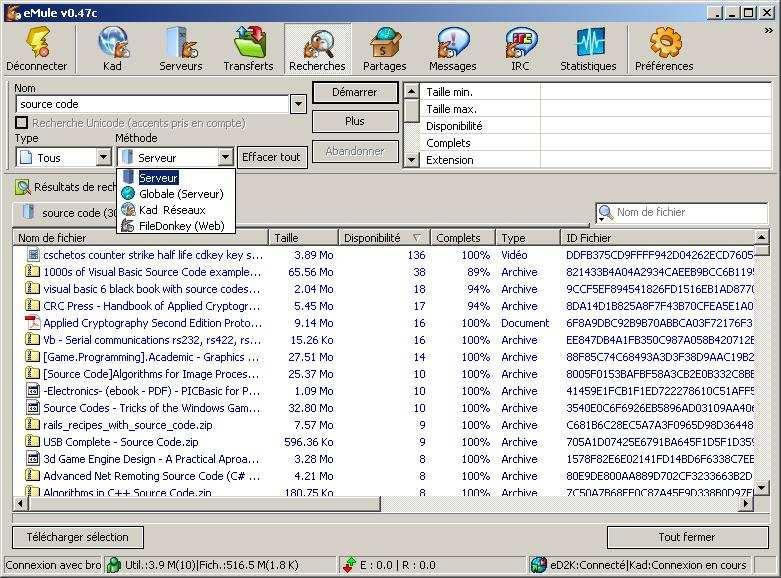
Task: Open the Messages page
Action: pyautogui.click(x=452, y=48)
